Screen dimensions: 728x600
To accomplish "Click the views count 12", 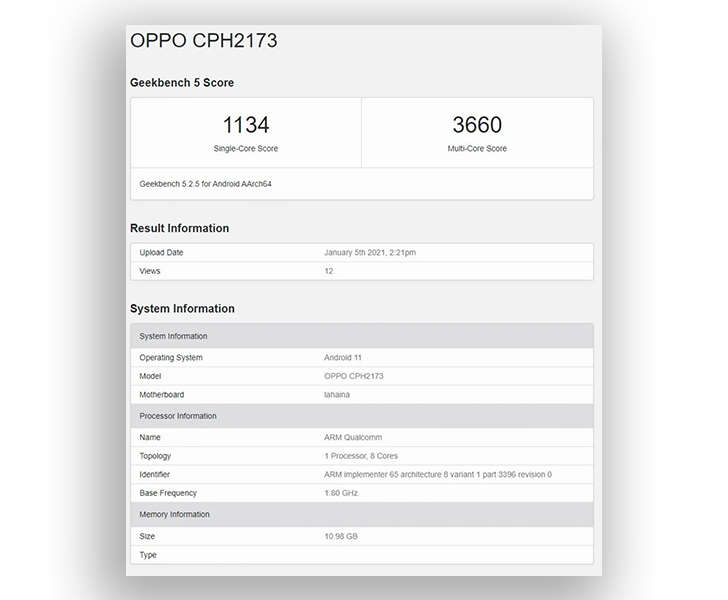I will [x=329, y=271].
